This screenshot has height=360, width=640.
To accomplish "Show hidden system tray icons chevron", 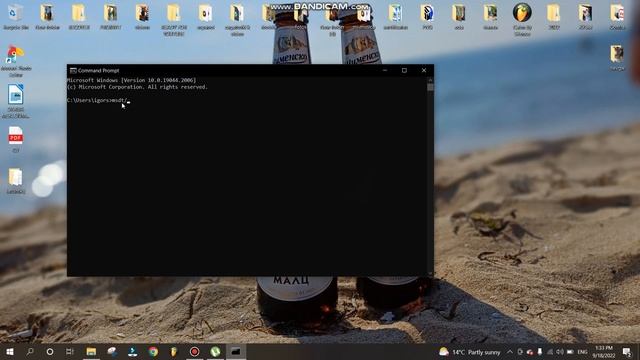I will (x=510, y=352).
